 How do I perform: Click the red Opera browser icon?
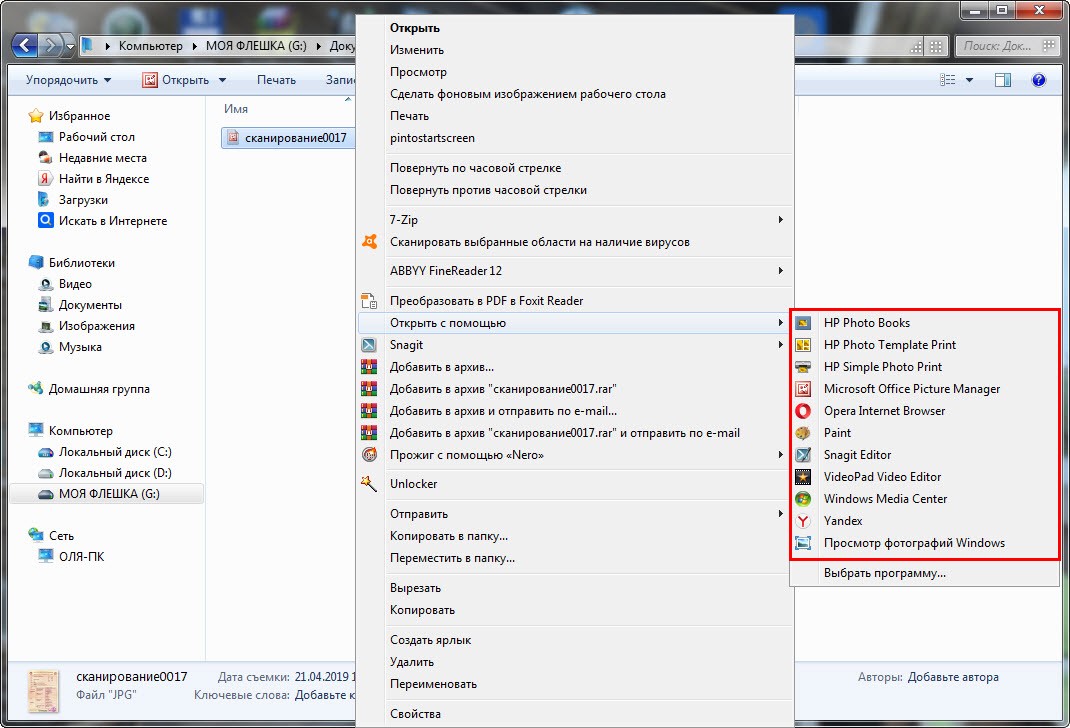coord(803,411)
